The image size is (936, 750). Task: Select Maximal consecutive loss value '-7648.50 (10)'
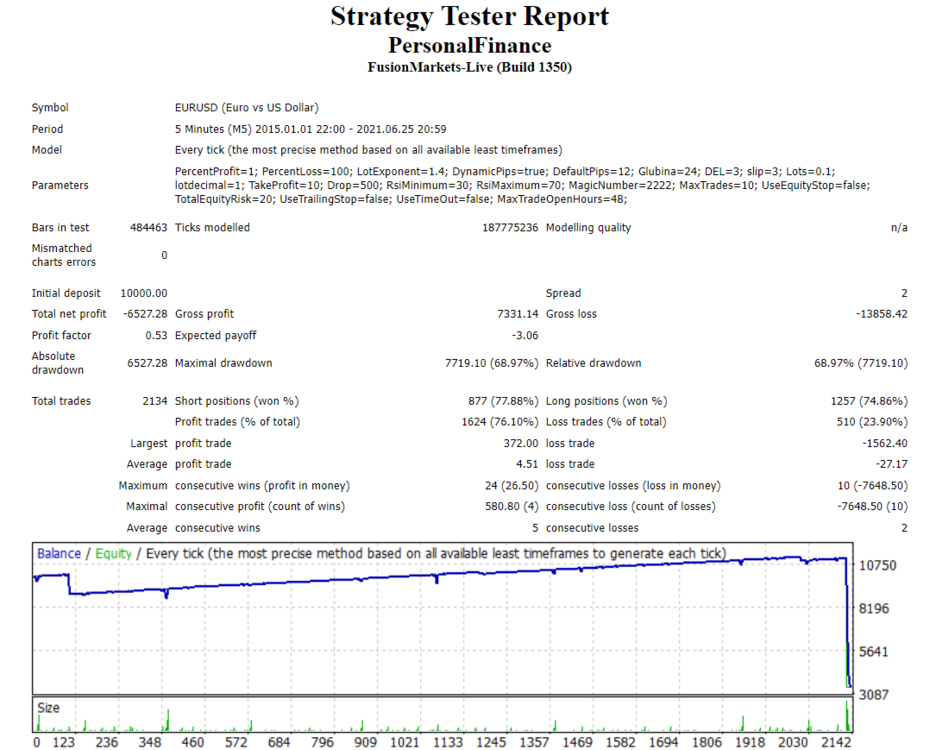(873, 506)
